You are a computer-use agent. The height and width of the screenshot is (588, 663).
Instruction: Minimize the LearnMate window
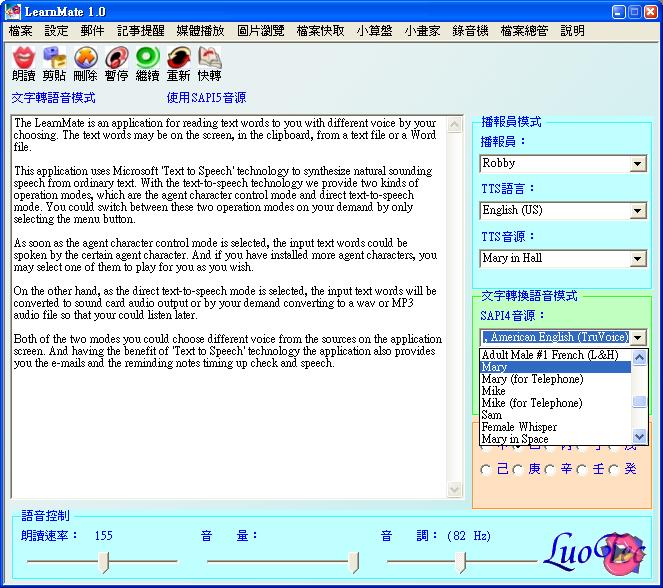[619, 12]
